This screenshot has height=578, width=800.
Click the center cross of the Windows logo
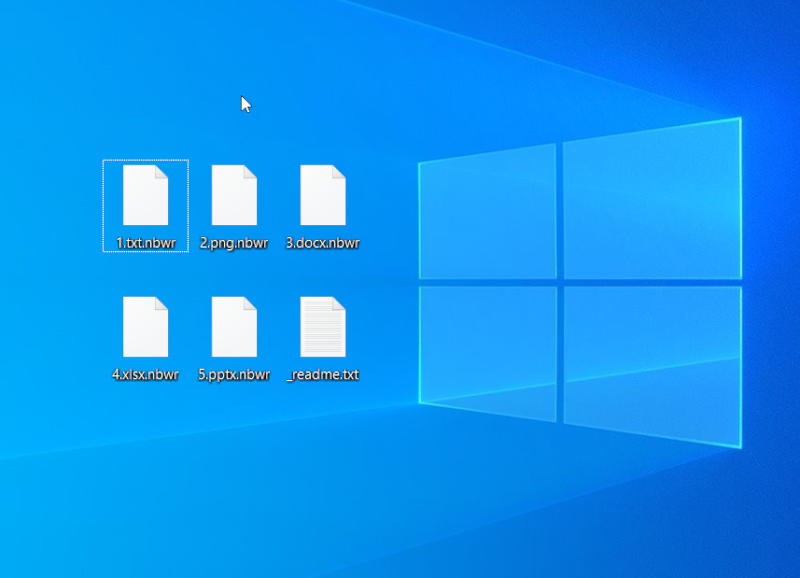coord(560,281)
